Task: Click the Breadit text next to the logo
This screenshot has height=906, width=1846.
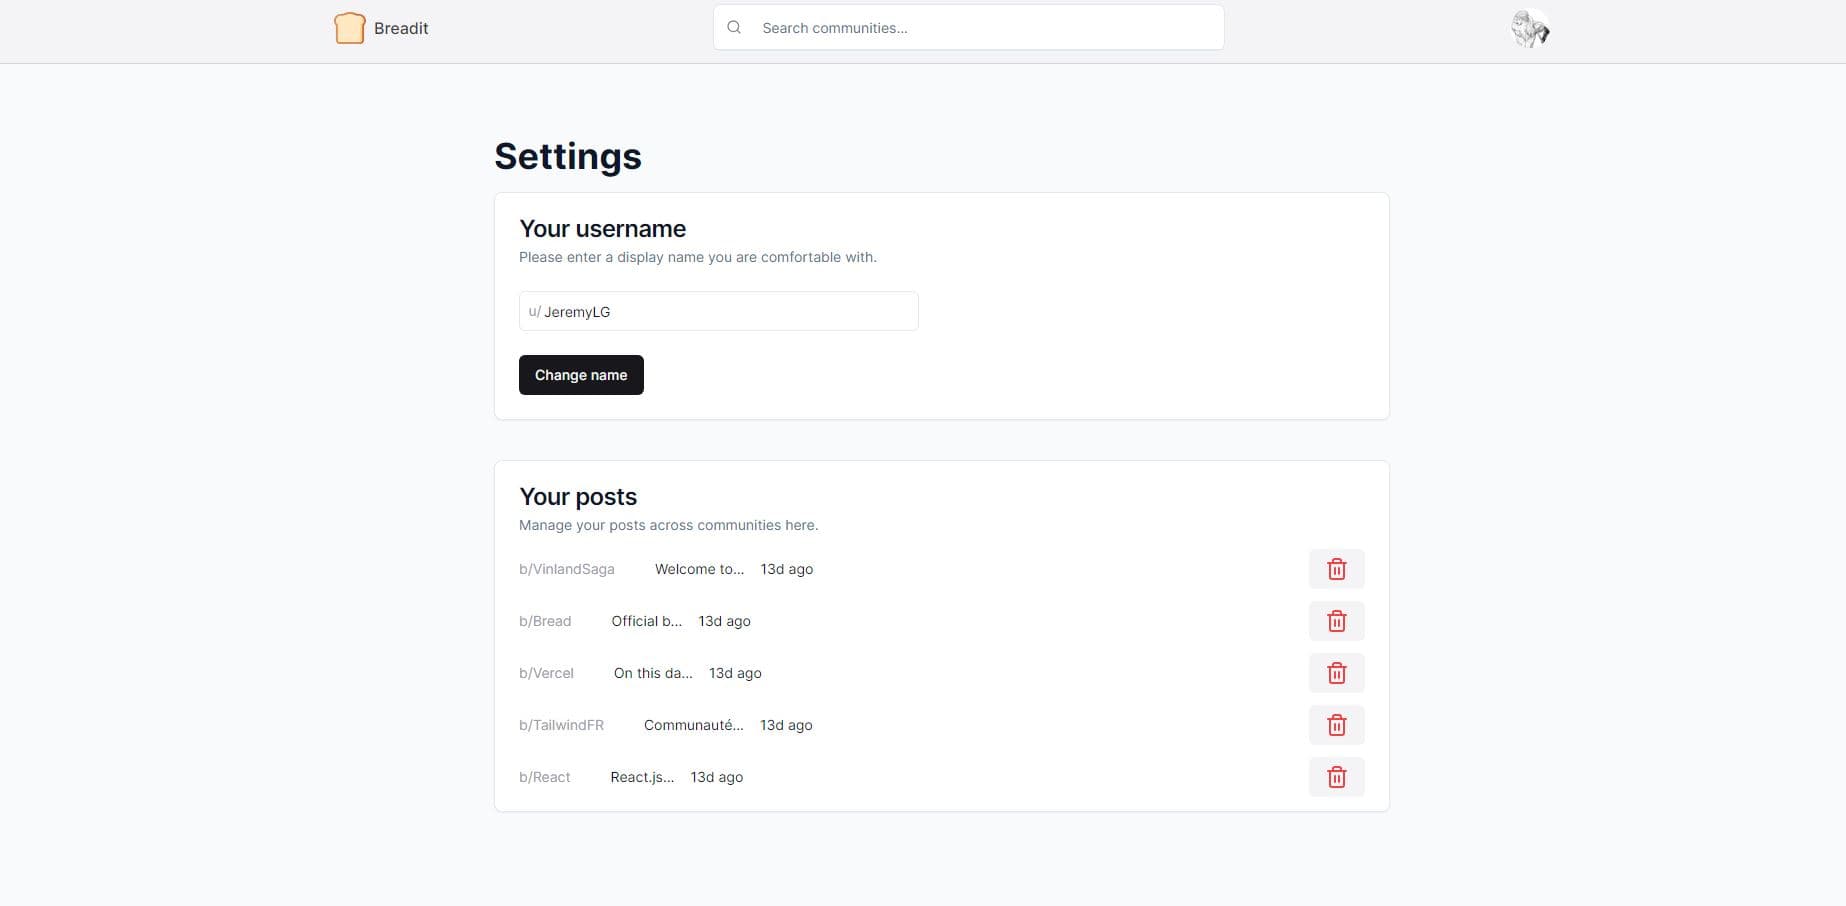Action: pos(401,27)
